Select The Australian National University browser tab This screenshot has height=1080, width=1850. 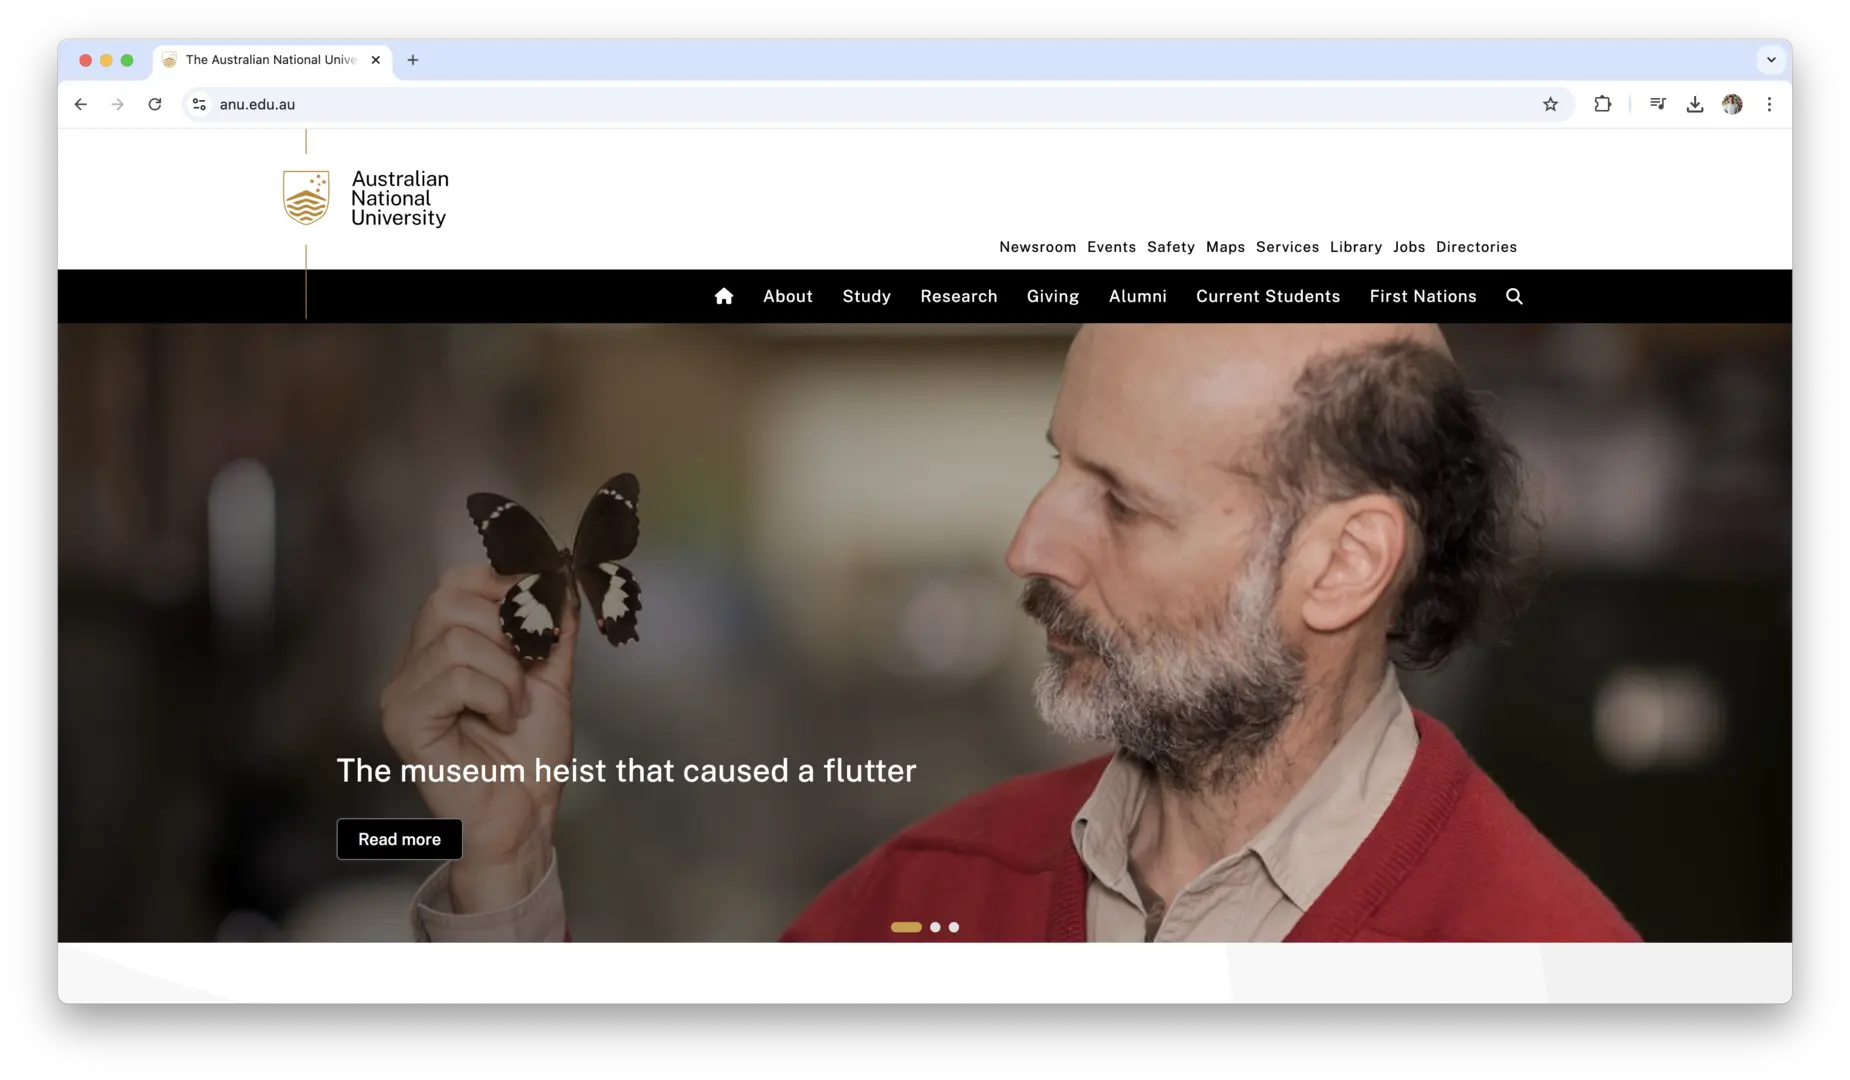[272, 60]
